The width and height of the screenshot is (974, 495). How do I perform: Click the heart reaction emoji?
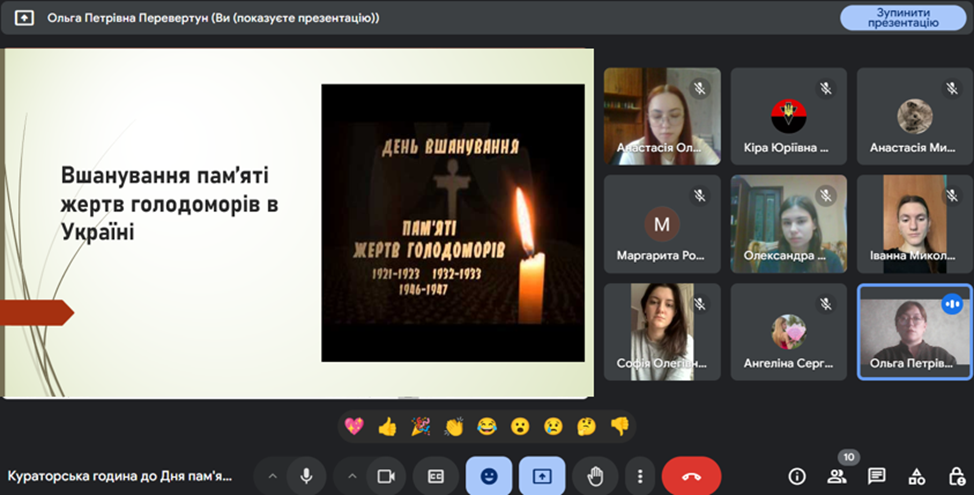(x=354, y=427)
